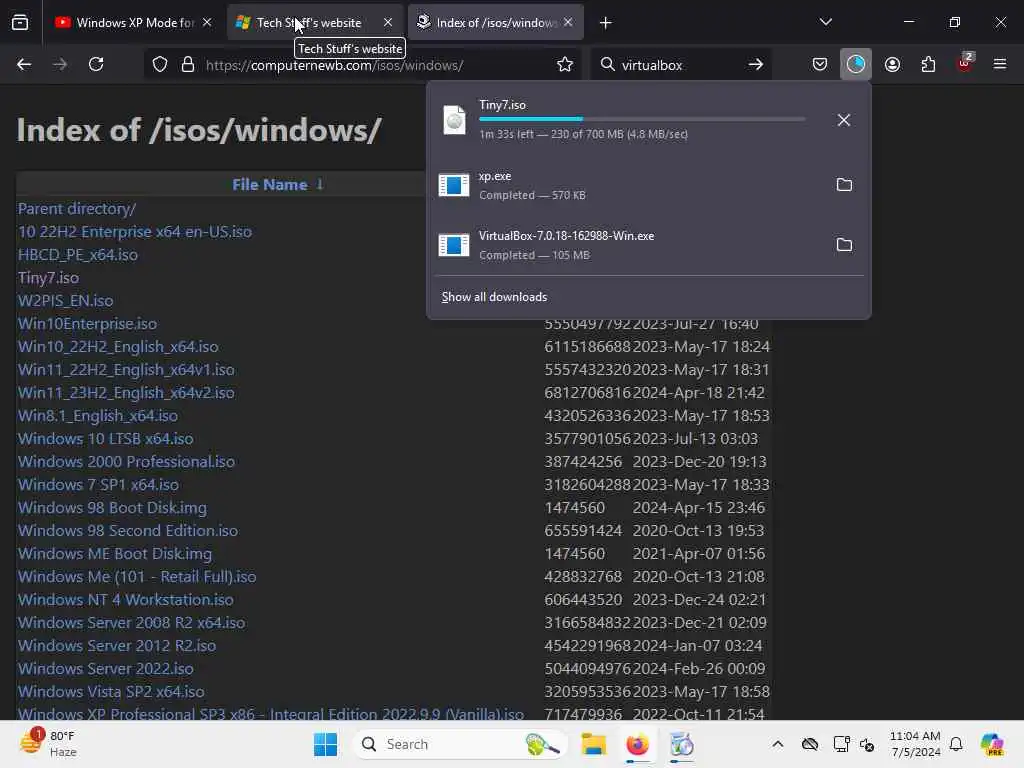The image size is (1024, 768).
Task: Show xp.exe in folder
Action: coord(844,185)
